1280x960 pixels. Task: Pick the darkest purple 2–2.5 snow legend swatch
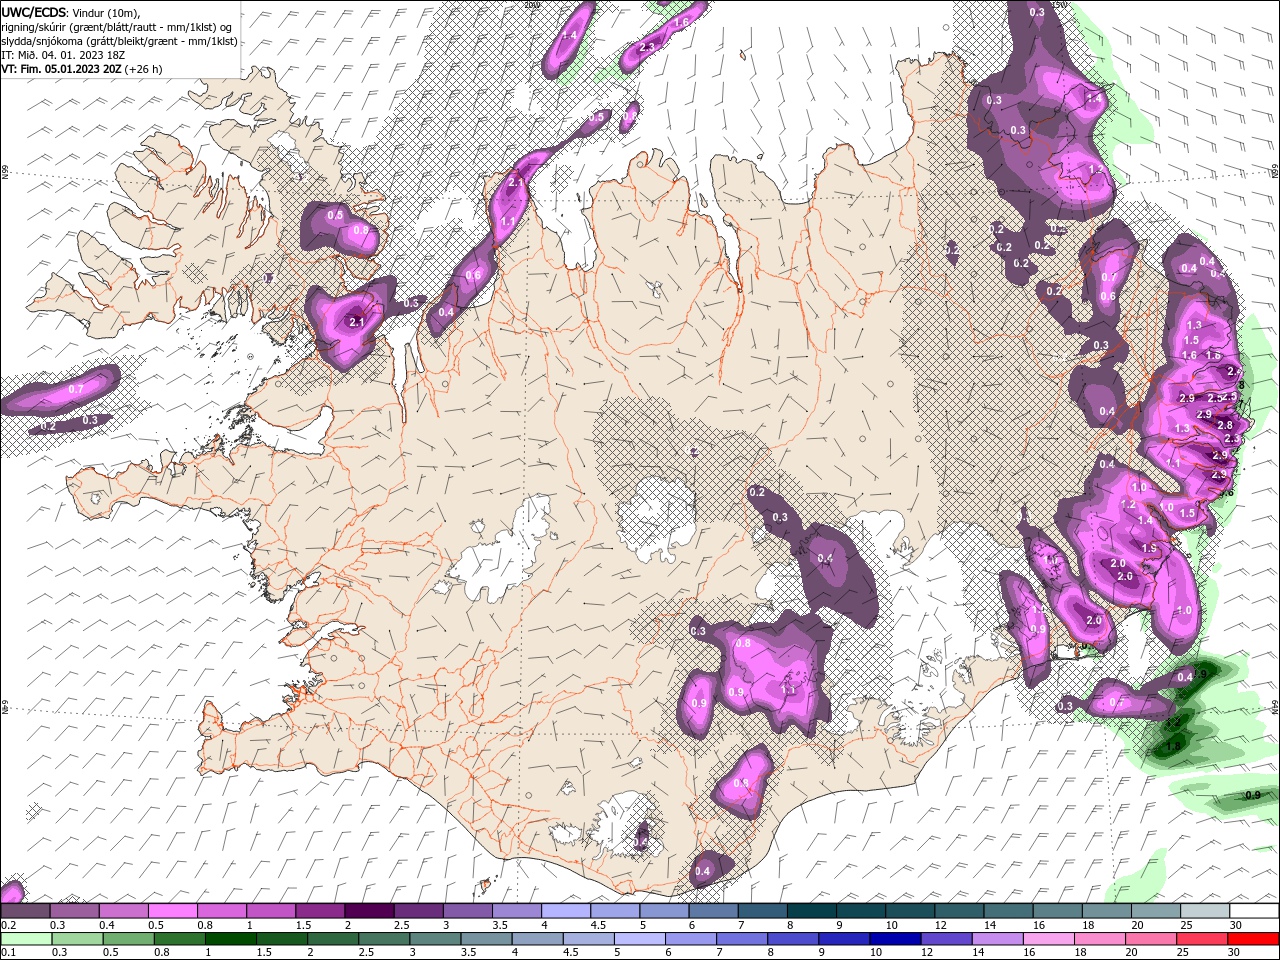pyautogui.click(x=369, y=911)
